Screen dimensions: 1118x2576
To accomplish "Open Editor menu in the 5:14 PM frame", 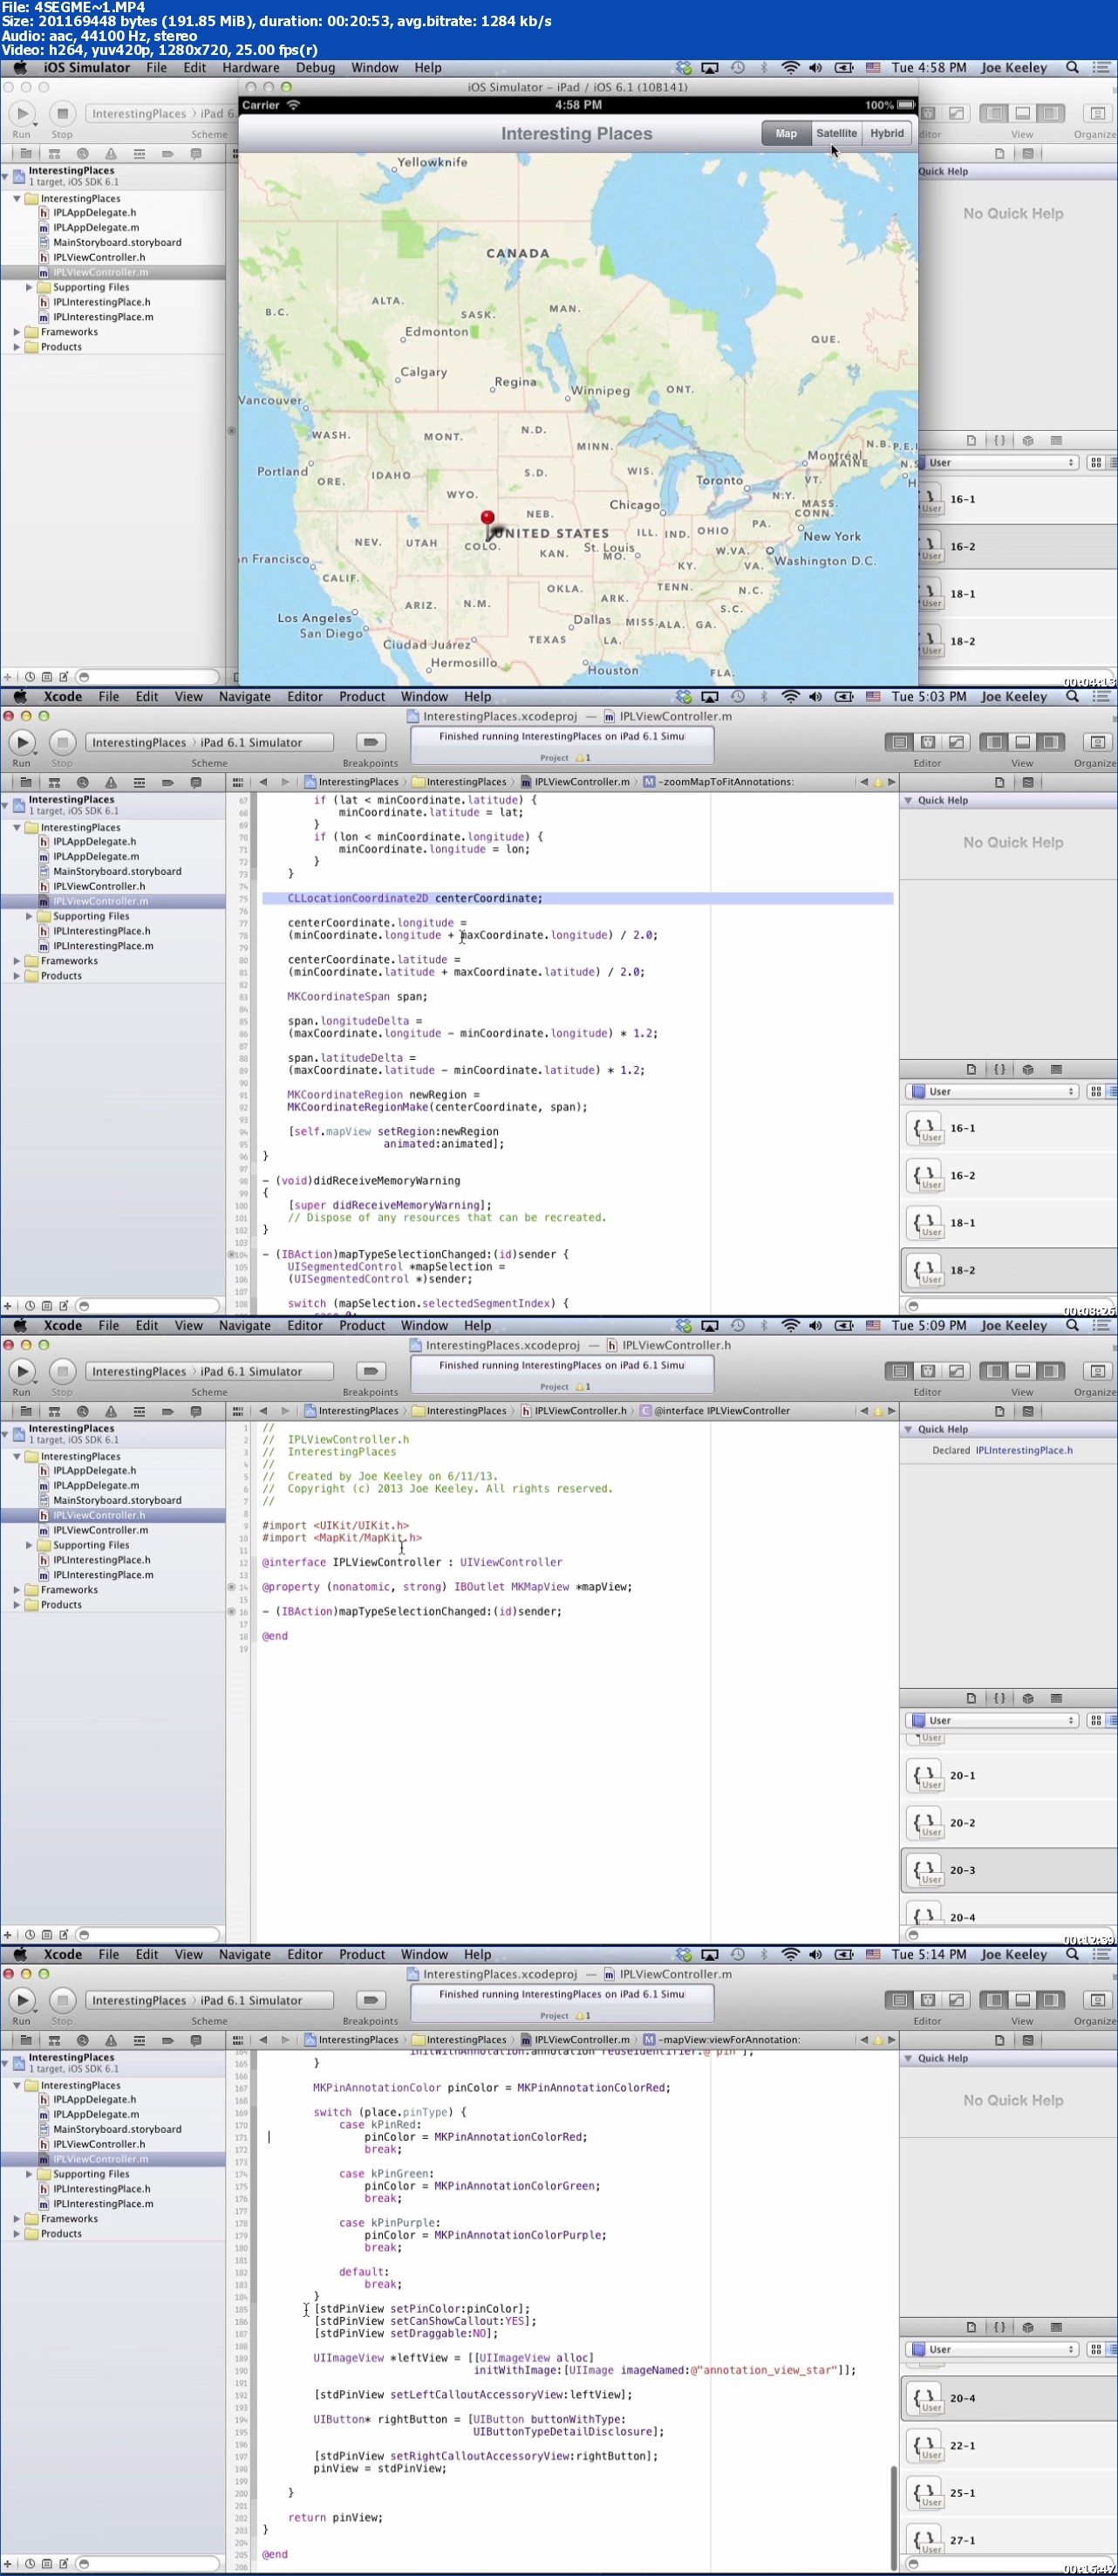I will (x=305, y=1955).
